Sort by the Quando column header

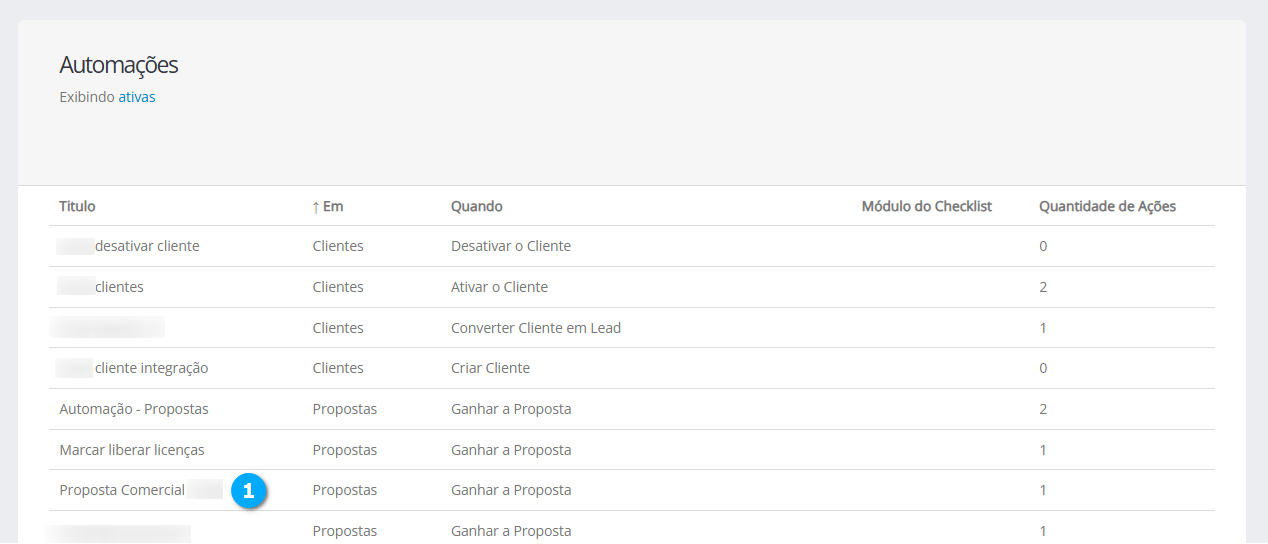click(476, 206)
